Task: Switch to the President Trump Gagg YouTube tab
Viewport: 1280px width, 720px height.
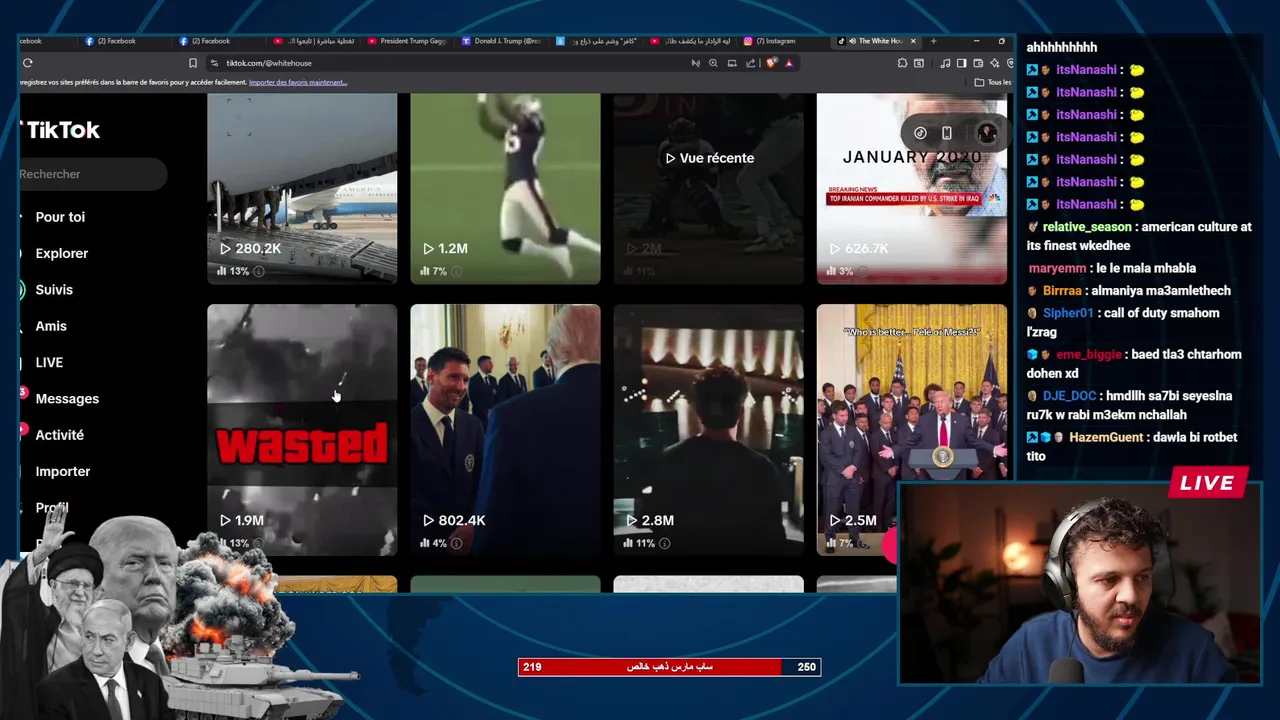Action: pos(408,41)
